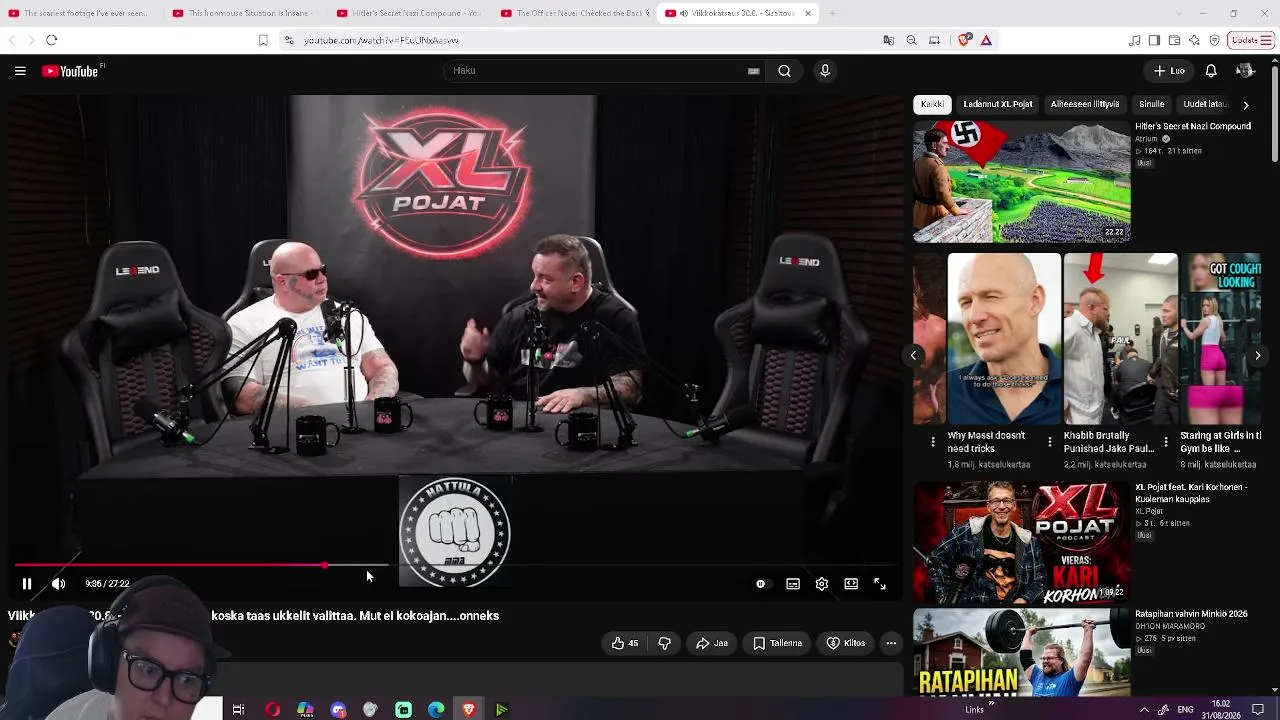1280x720 pixels.
Task: Open the account avatar menu
Action: pos(1245,71)
